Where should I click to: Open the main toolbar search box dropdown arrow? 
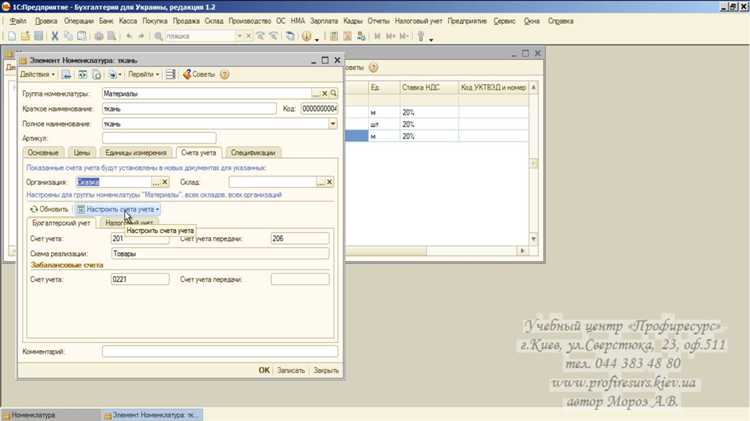[239, 36]
